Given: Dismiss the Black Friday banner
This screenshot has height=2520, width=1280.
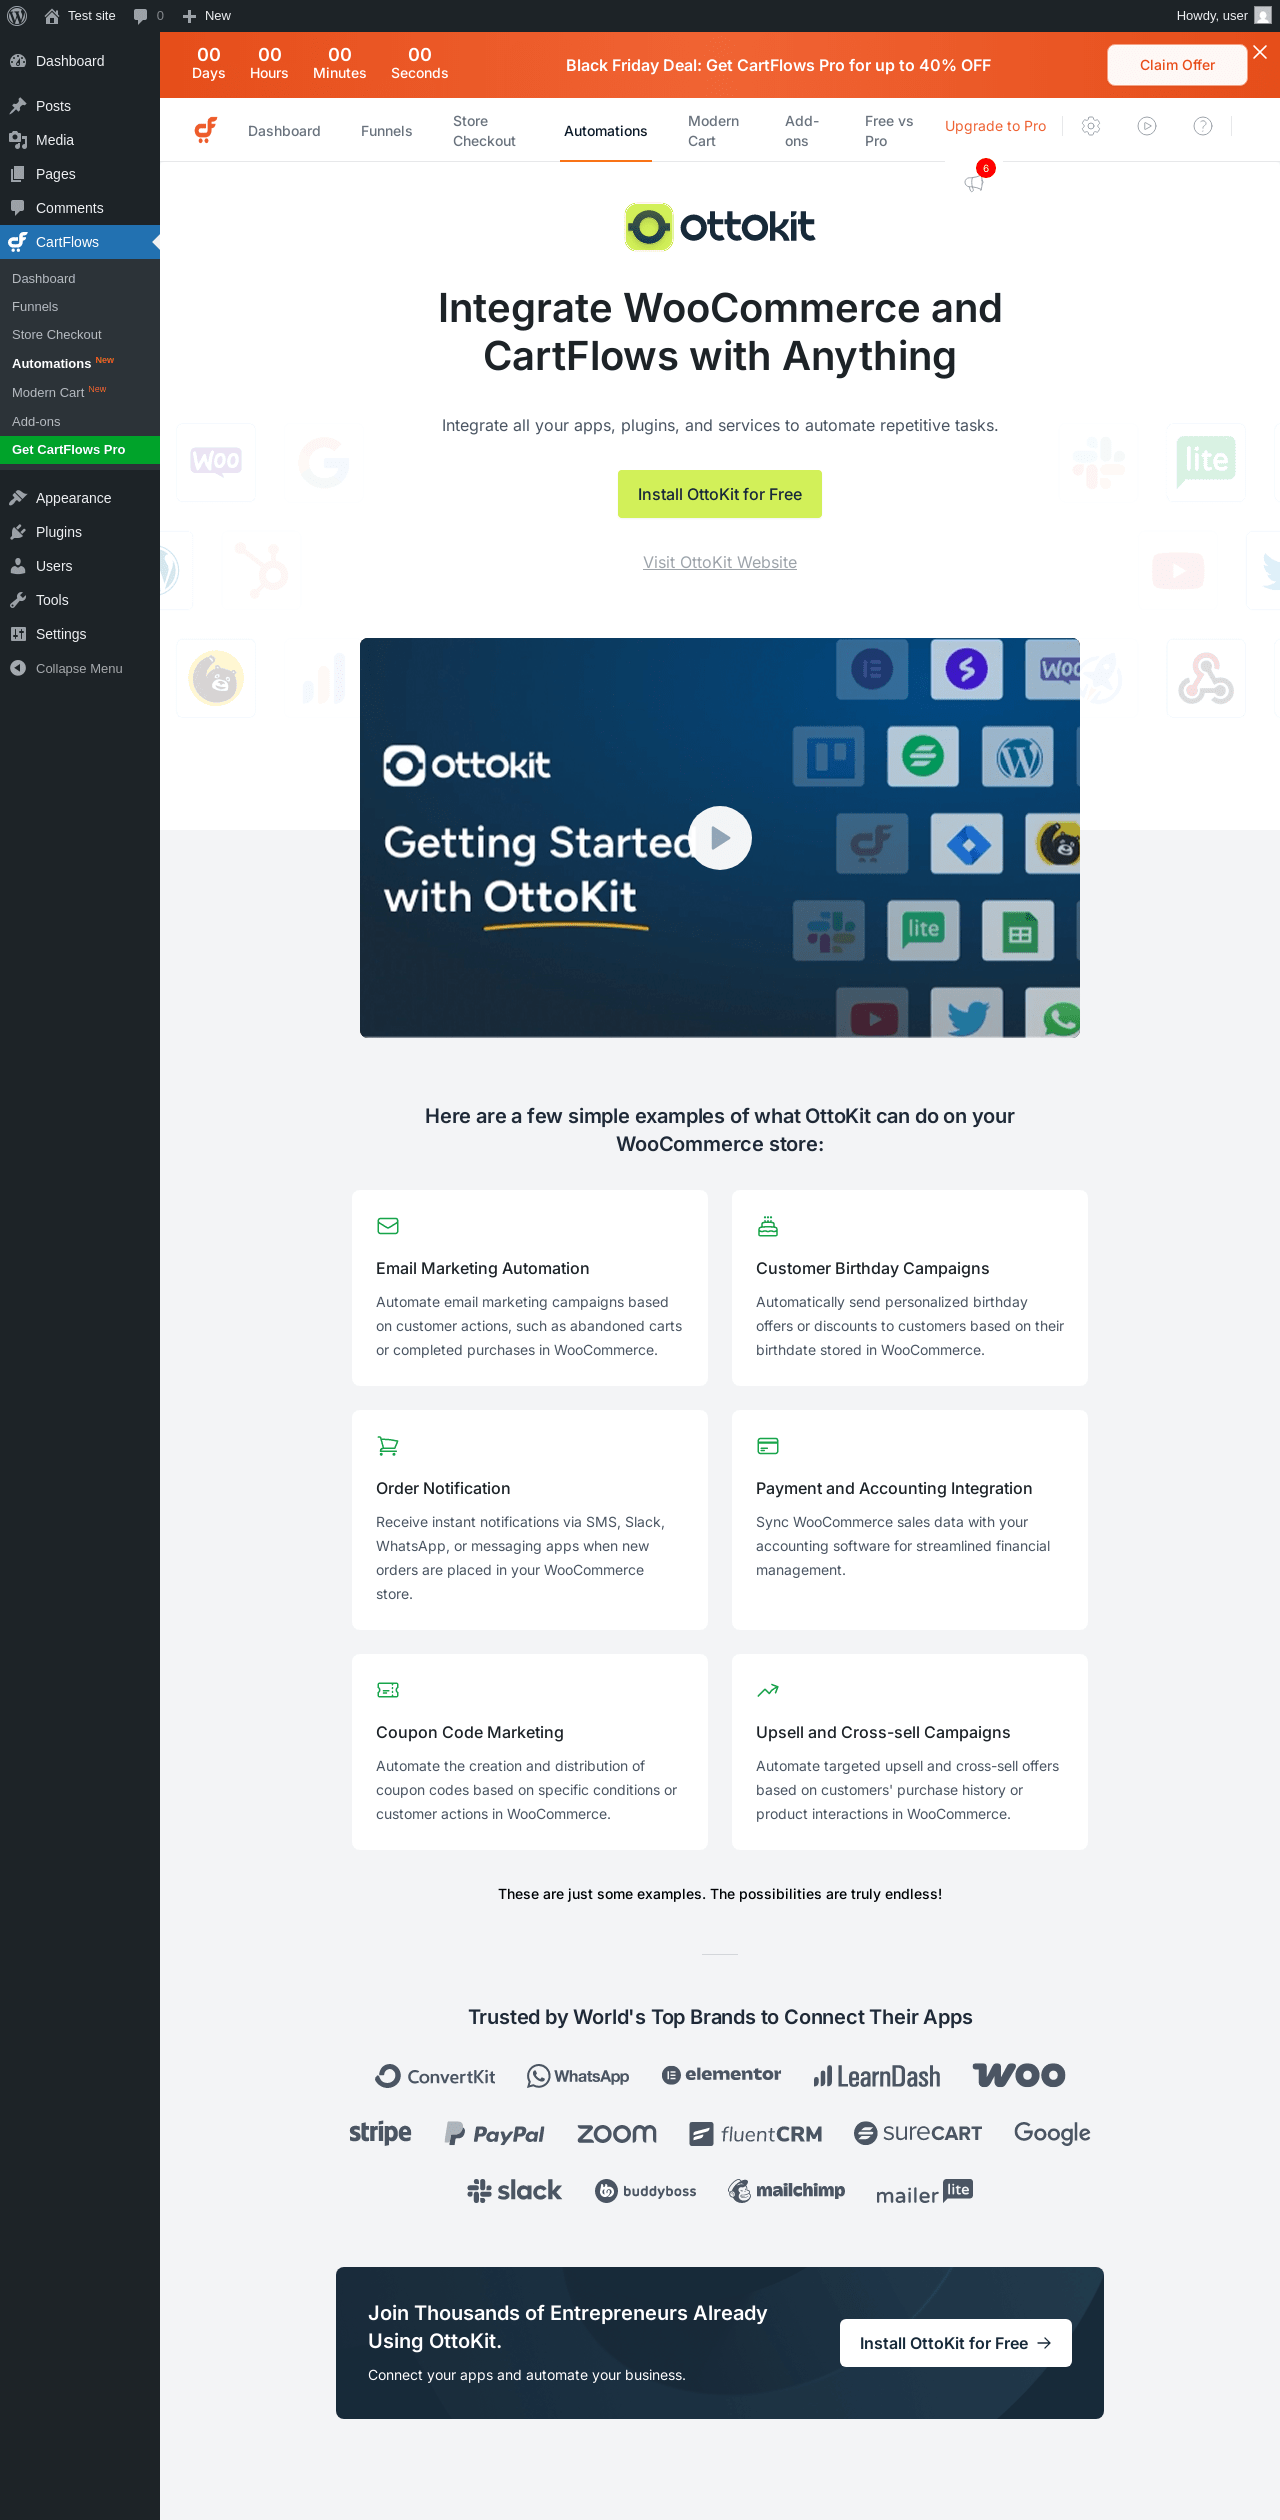Looking at the screenshot, I should pos(1260,52).
